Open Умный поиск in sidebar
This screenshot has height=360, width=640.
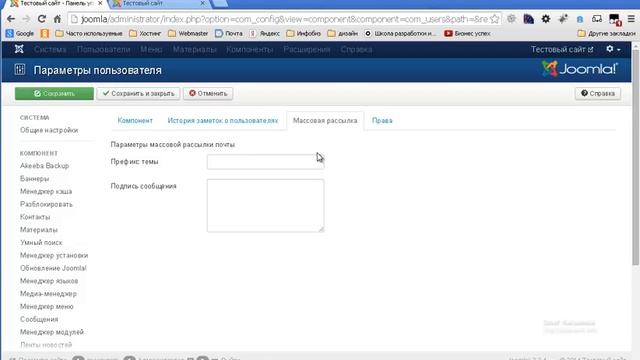[41, 242]
